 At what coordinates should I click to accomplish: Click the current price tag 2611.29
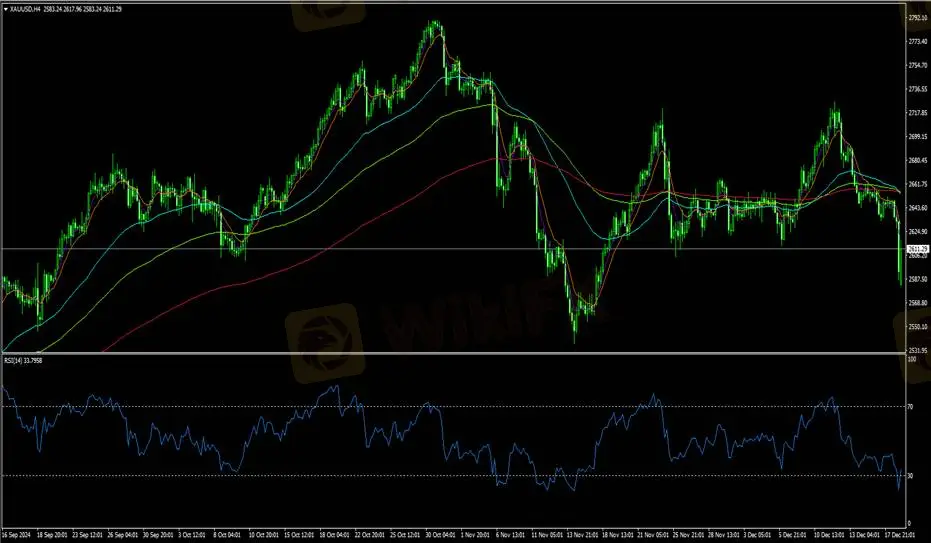pos(918,249)
